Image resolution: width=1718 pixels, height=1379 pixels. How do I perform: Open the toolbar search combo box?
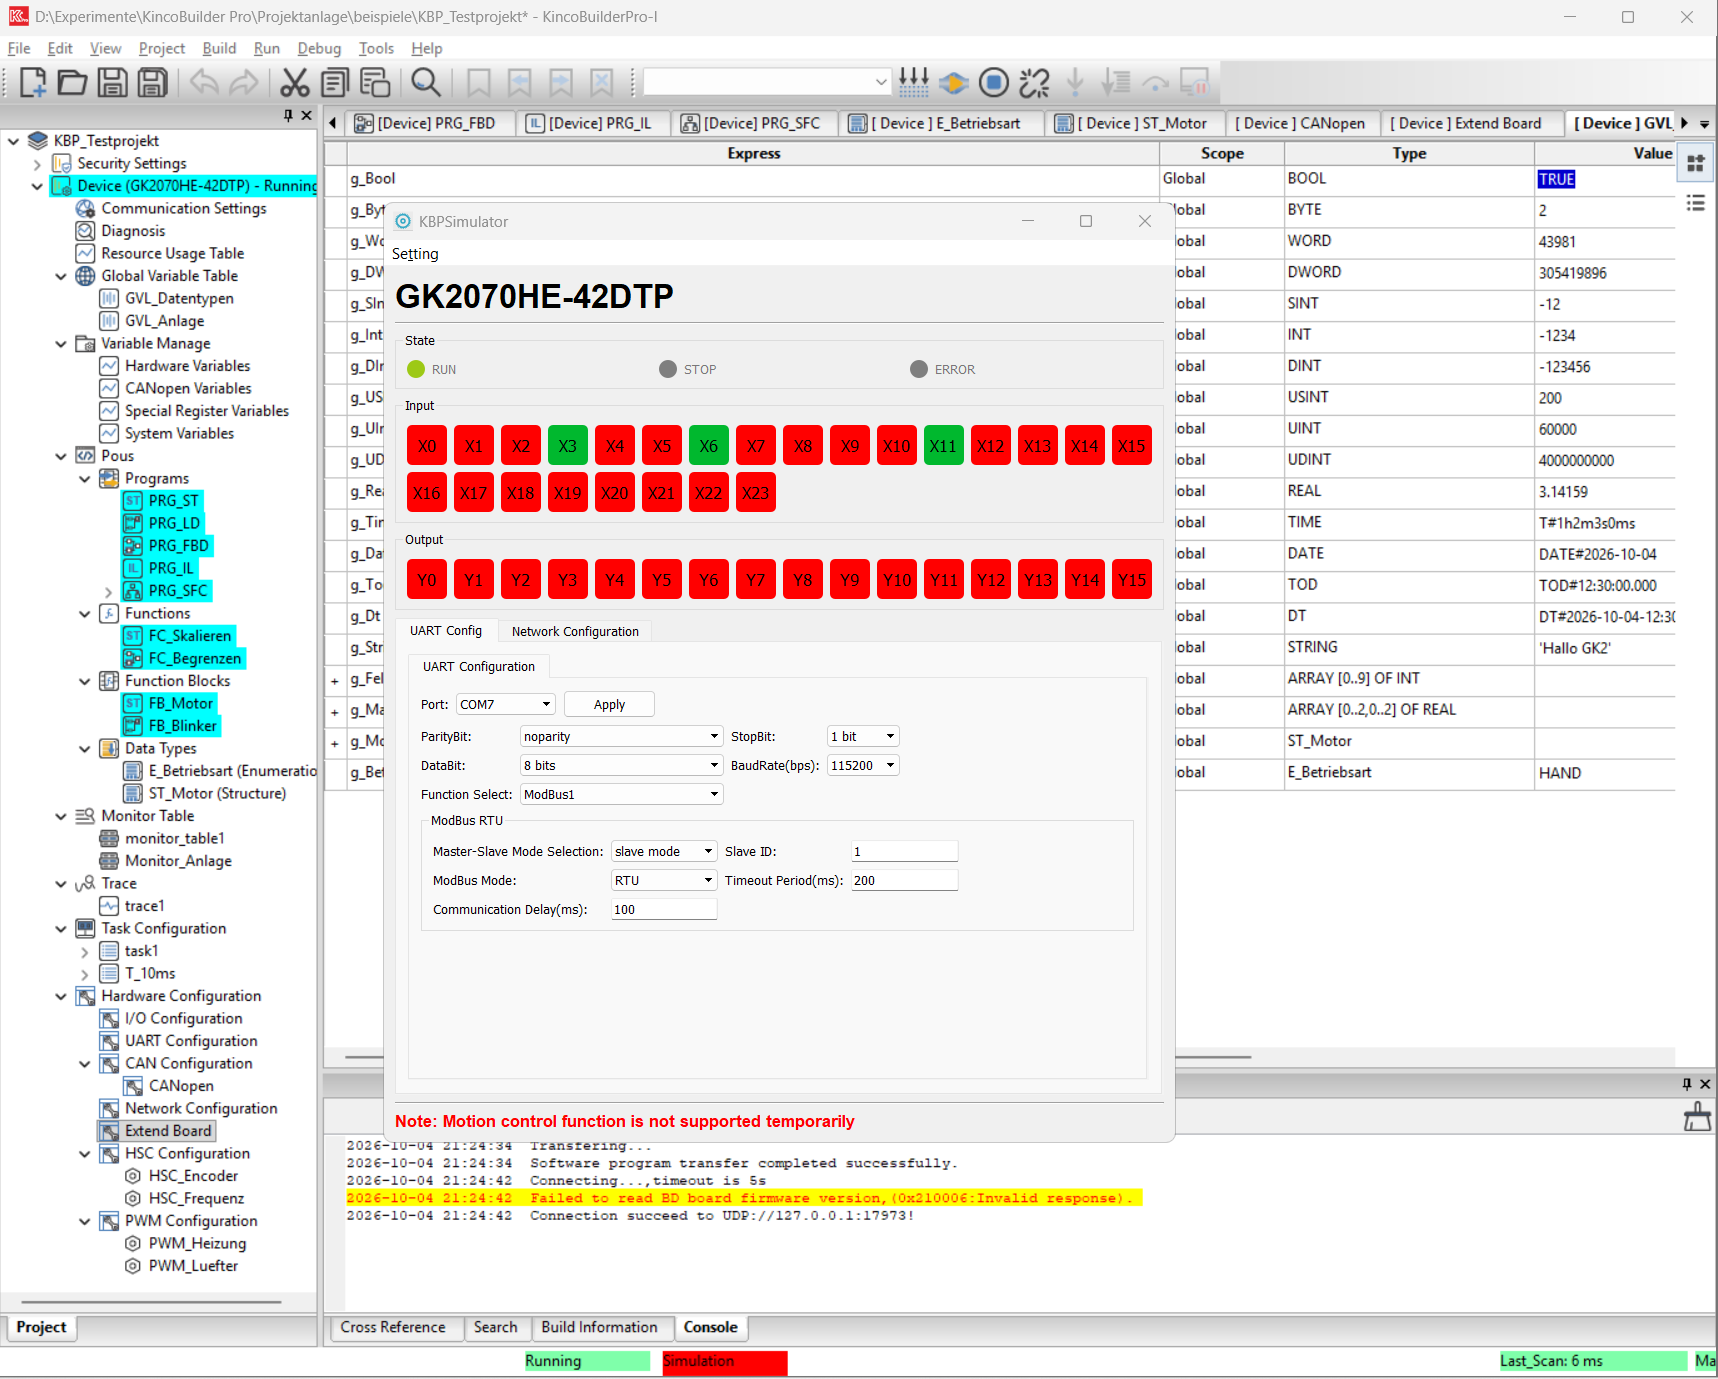(766, 82)
